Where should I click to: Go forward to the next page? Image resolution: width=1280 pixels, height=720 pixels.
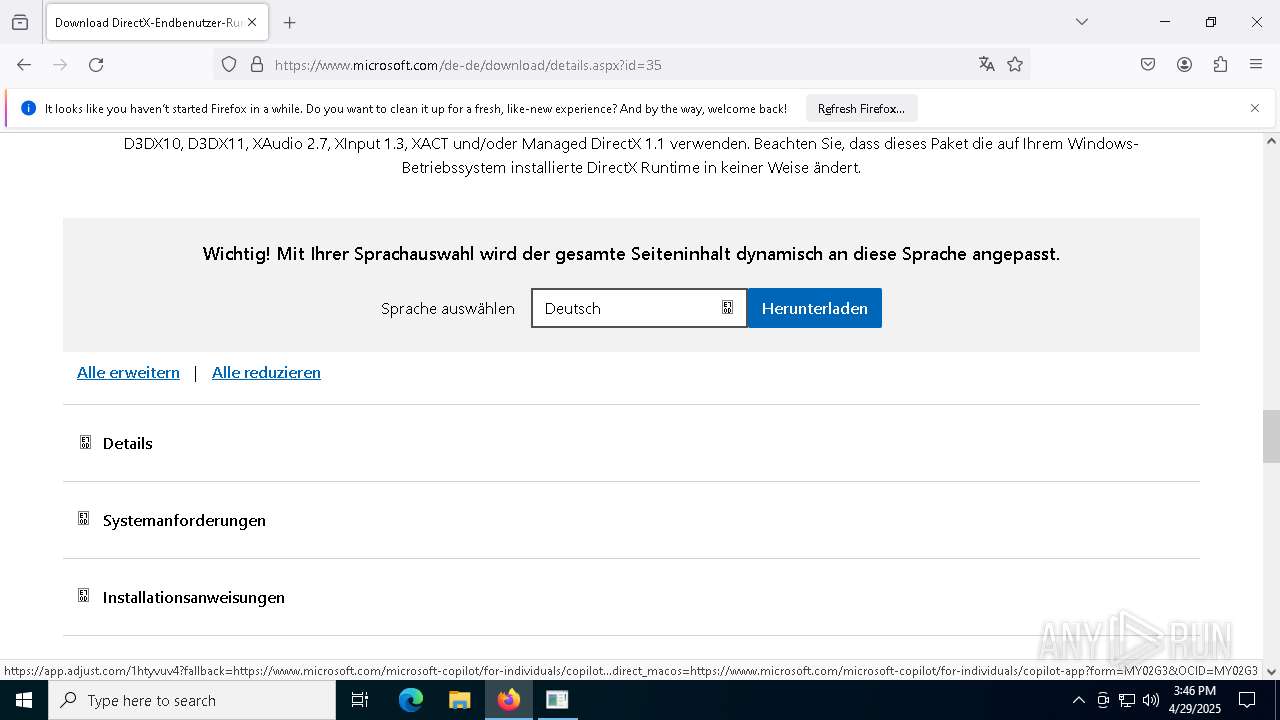pyautogui.click(x=60, y=65)
